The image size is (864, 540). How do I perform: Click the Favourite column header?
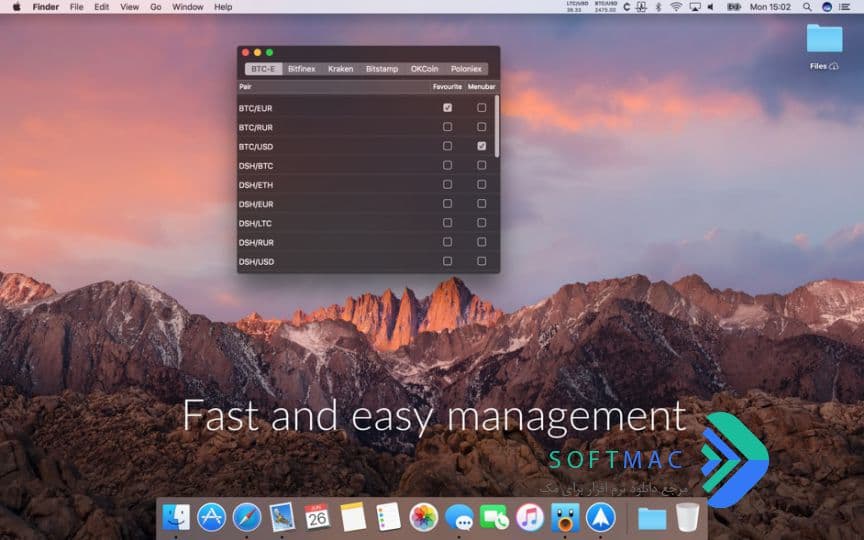point(447,87)
